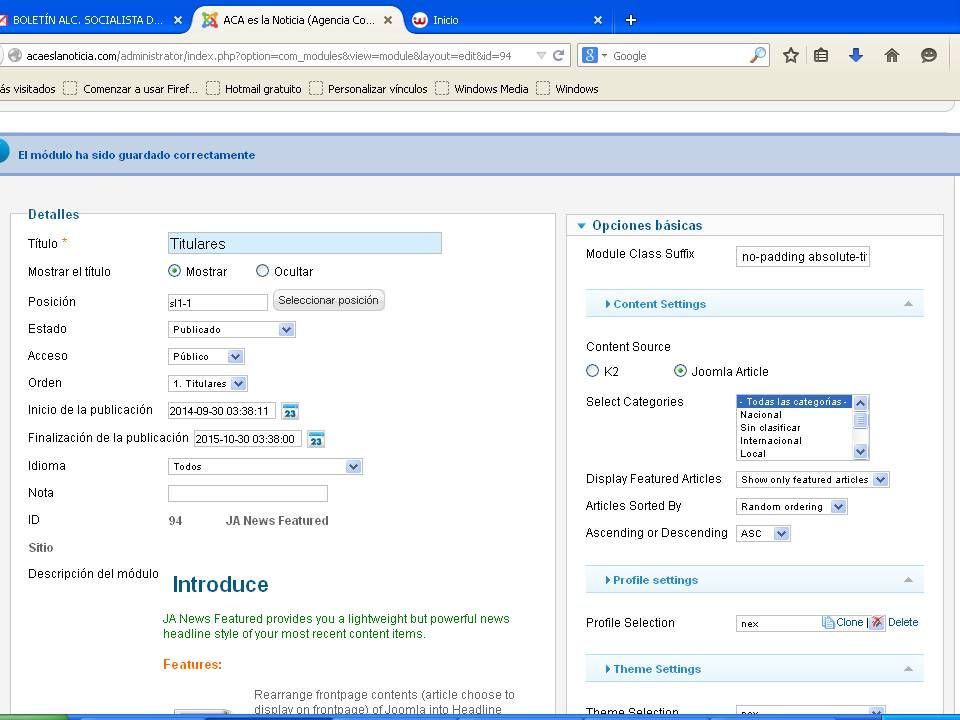This screenshot has height=720, width=960.
Task: Click the Module Class Suffix field
Action: click(x=803, y=257)
